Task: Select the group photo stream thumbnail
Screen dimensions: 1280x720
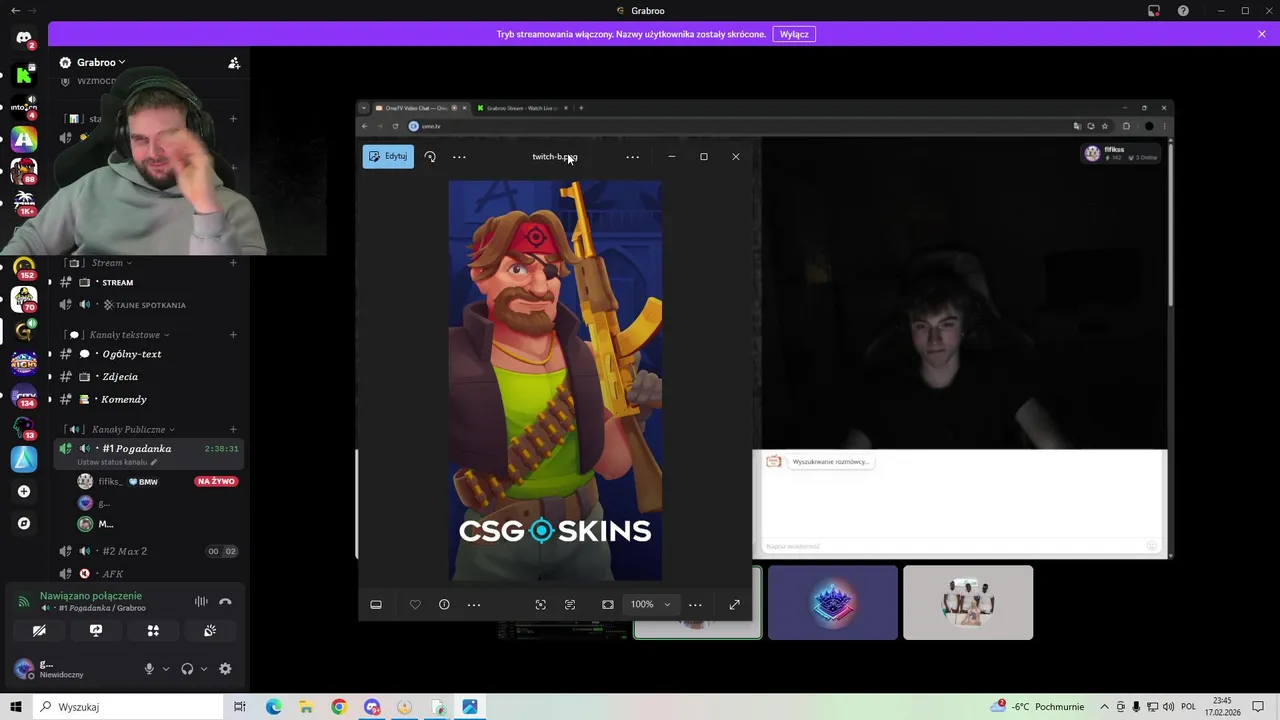Action: (968, 603)
